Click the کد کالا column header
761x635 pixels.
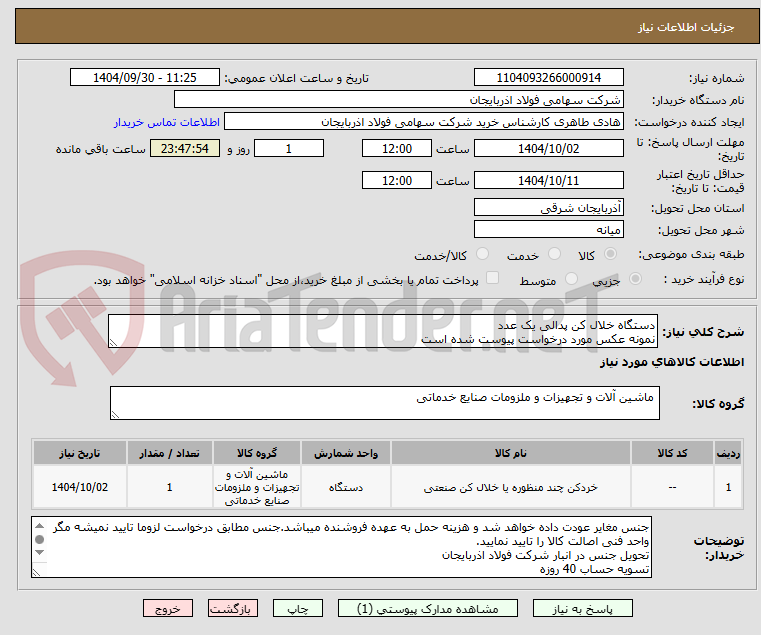[672, 453]
